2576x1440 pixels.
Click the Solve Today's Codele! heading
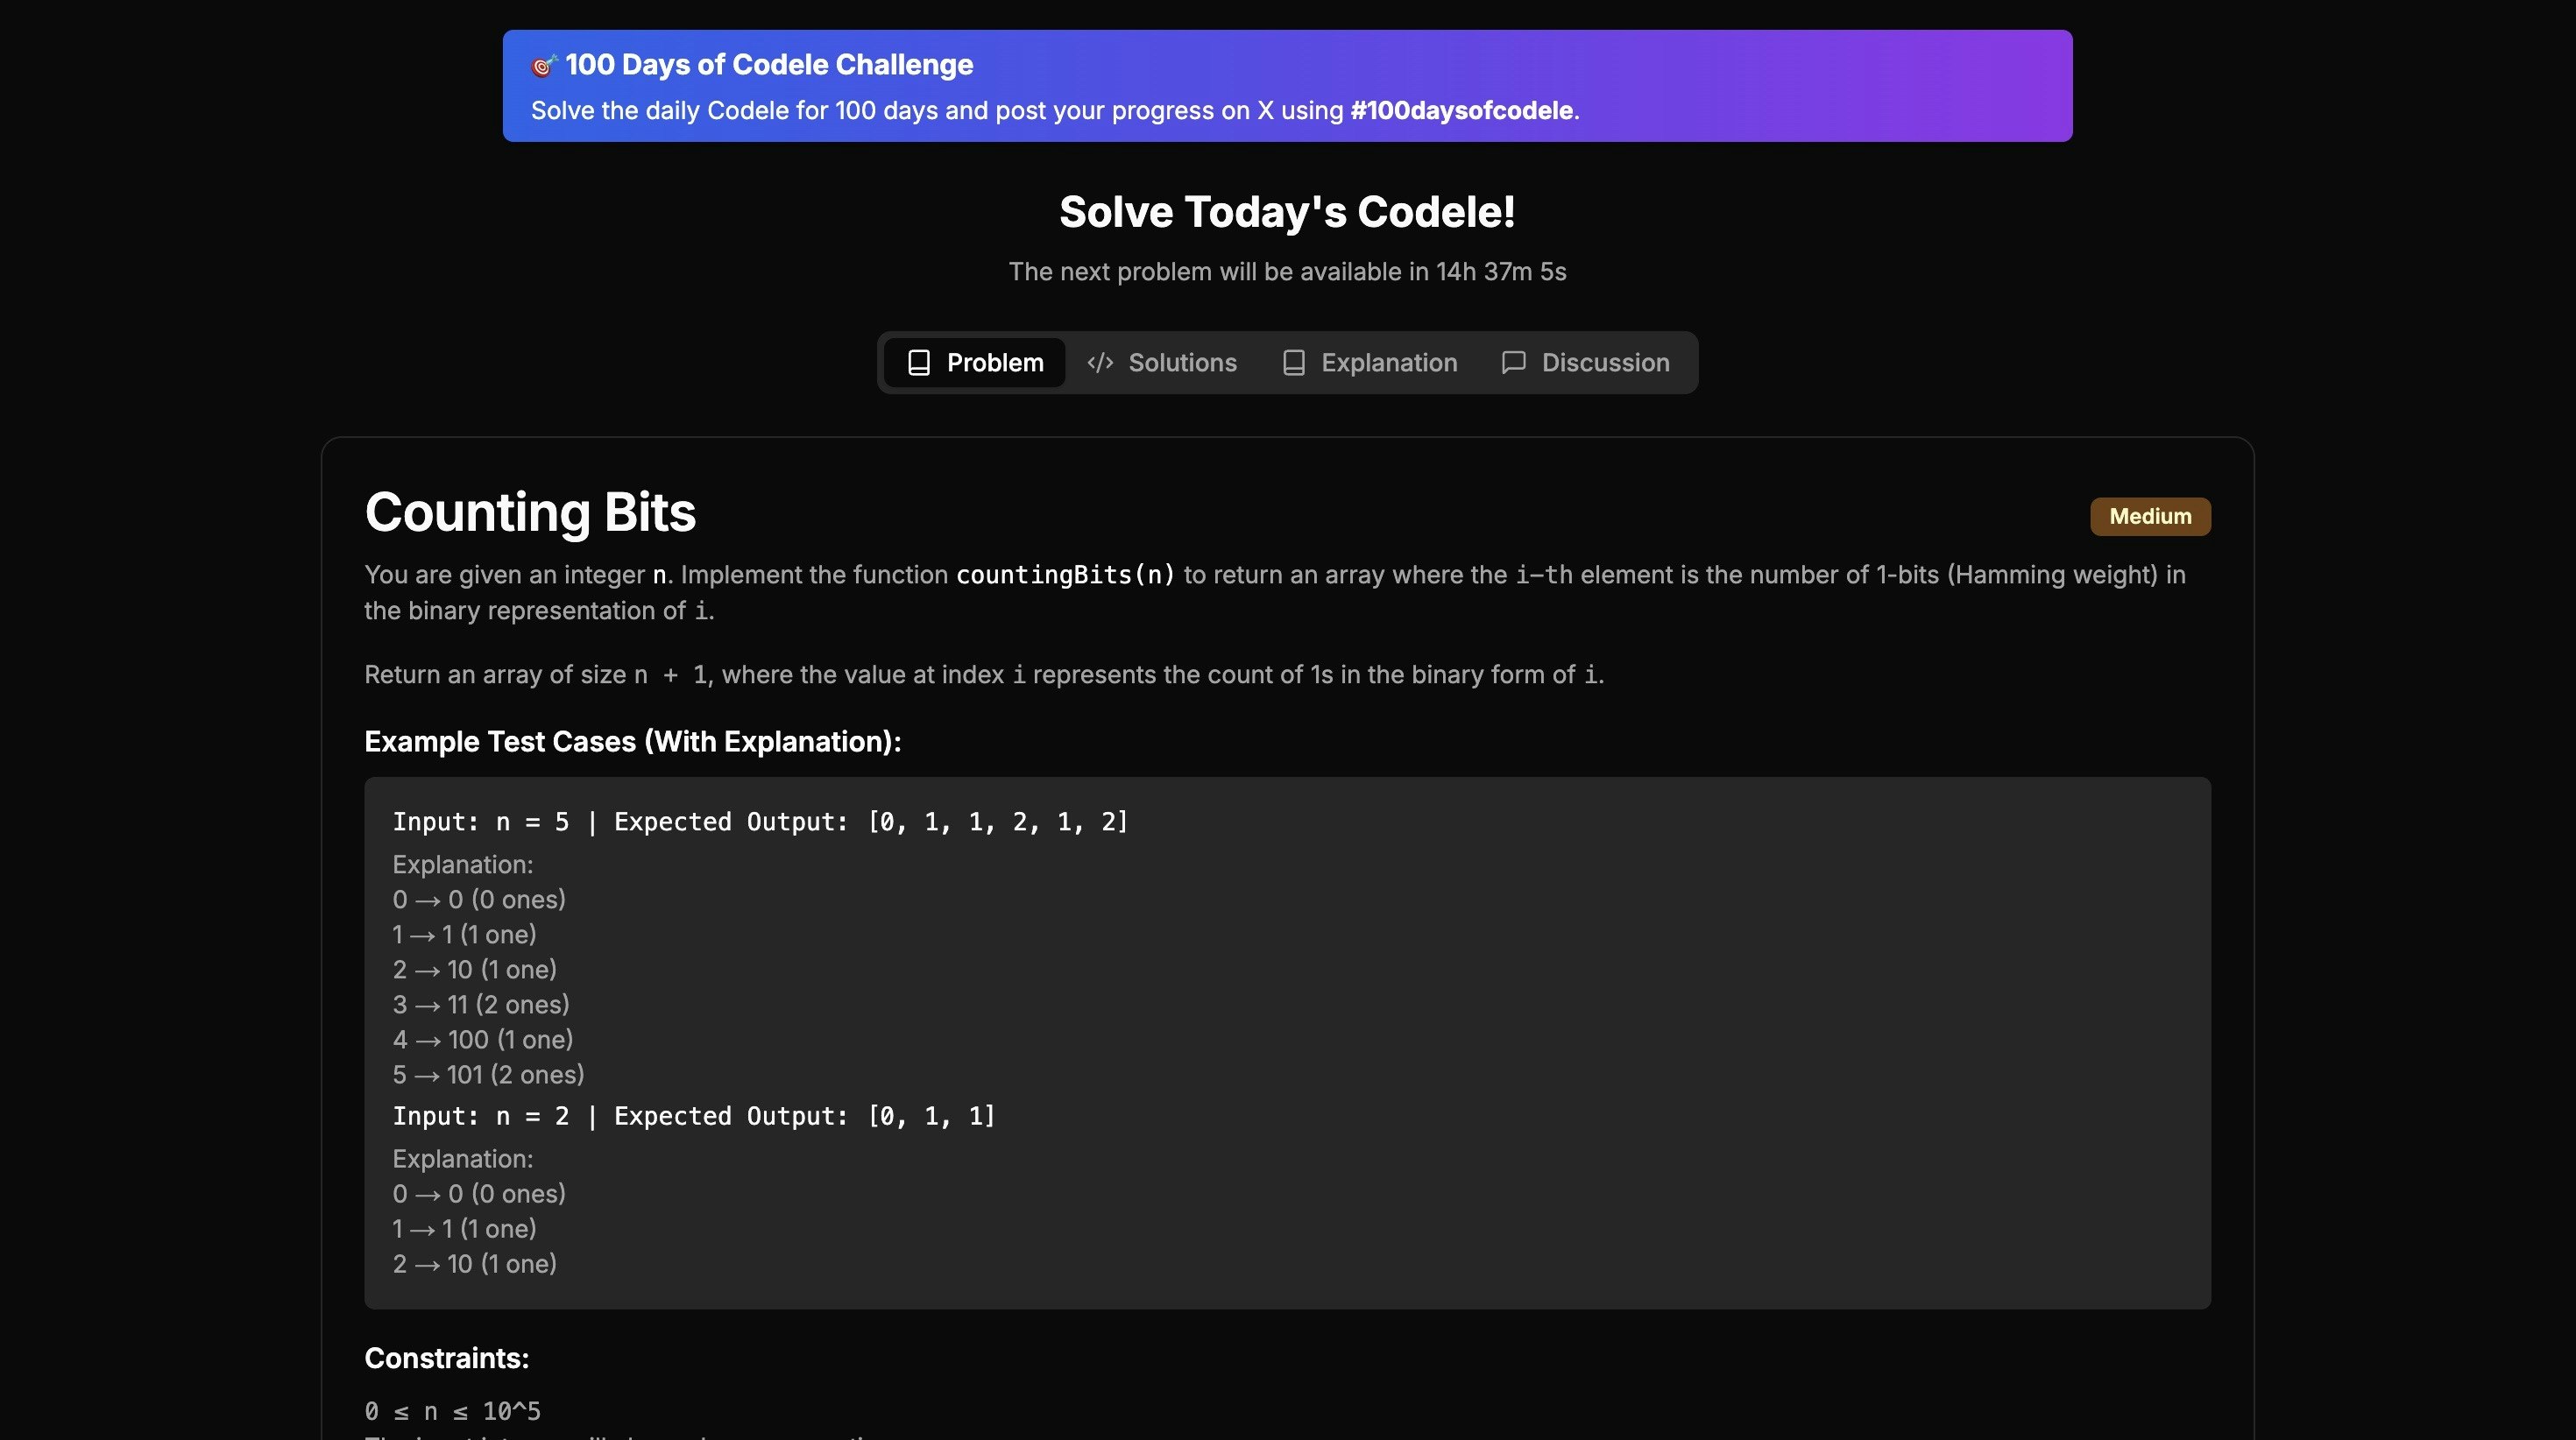pyautogui.click(x=1287, y=212)
